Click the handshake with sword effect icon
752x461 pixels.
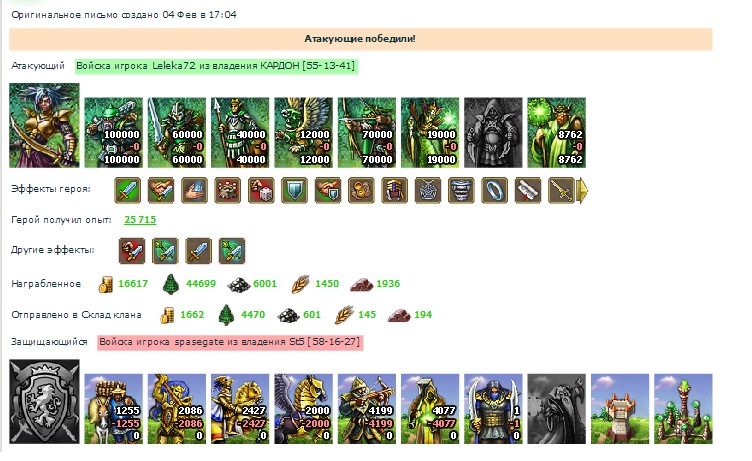tap(161, 190)
